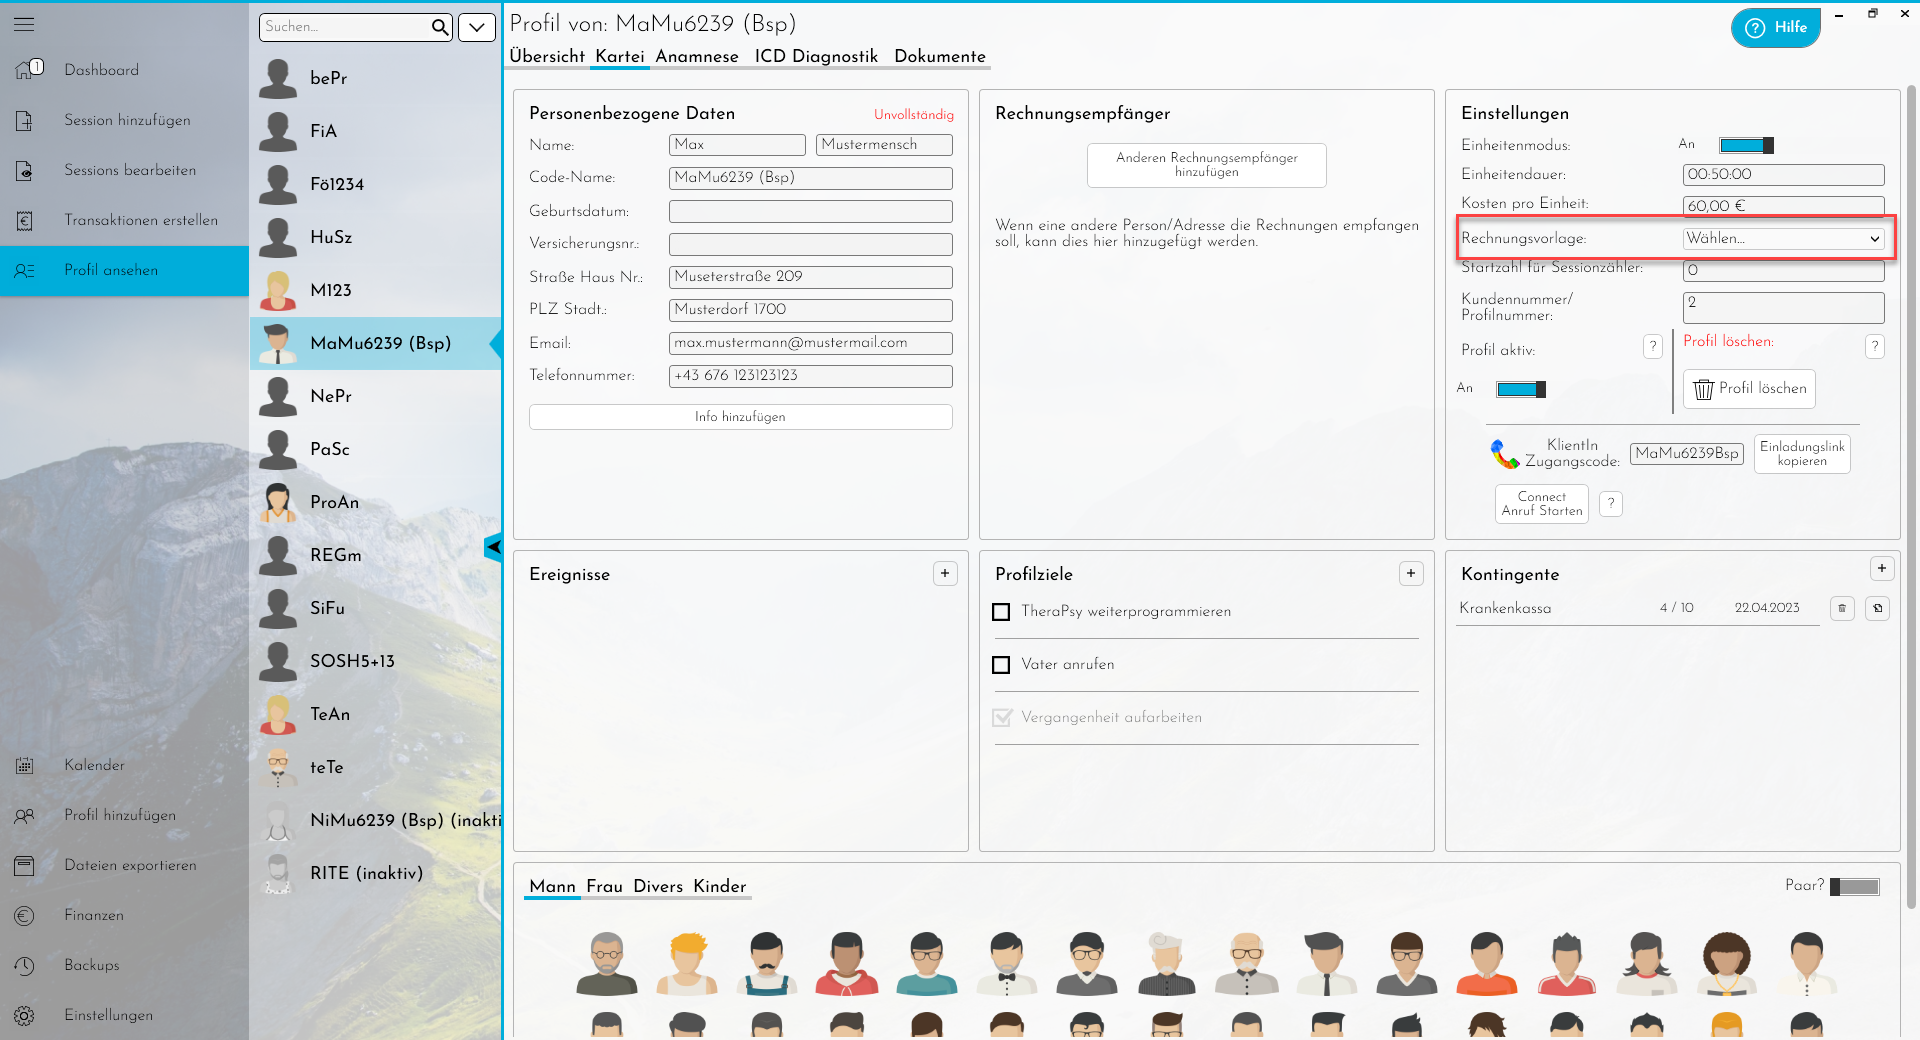
Task: Click the right-hand vertical scrollbar
Action: coord(1911,495)
